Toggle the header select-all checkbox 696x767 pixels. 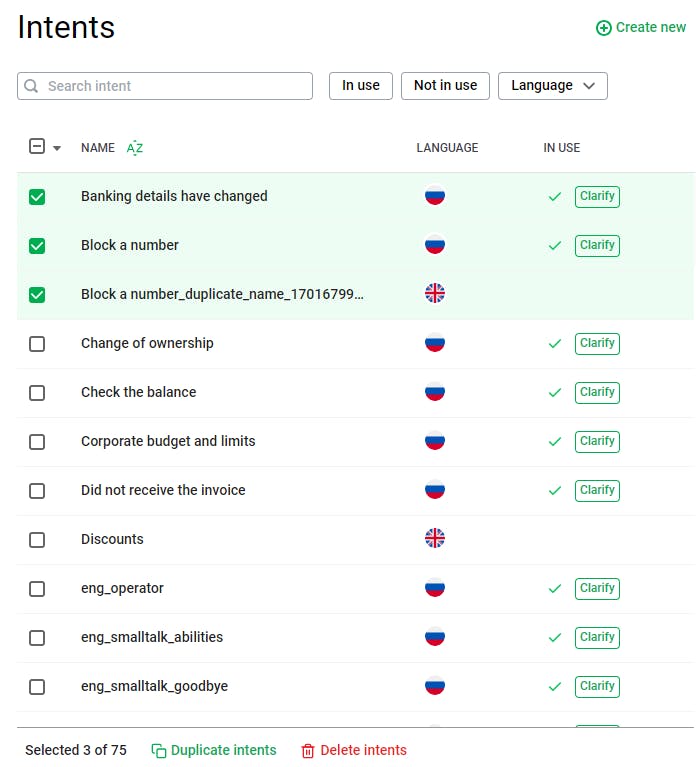(37, 147)
